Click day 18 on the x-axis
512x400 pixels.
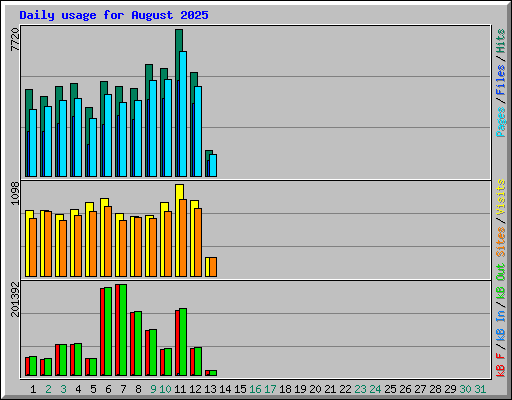[x=285, y=389]
